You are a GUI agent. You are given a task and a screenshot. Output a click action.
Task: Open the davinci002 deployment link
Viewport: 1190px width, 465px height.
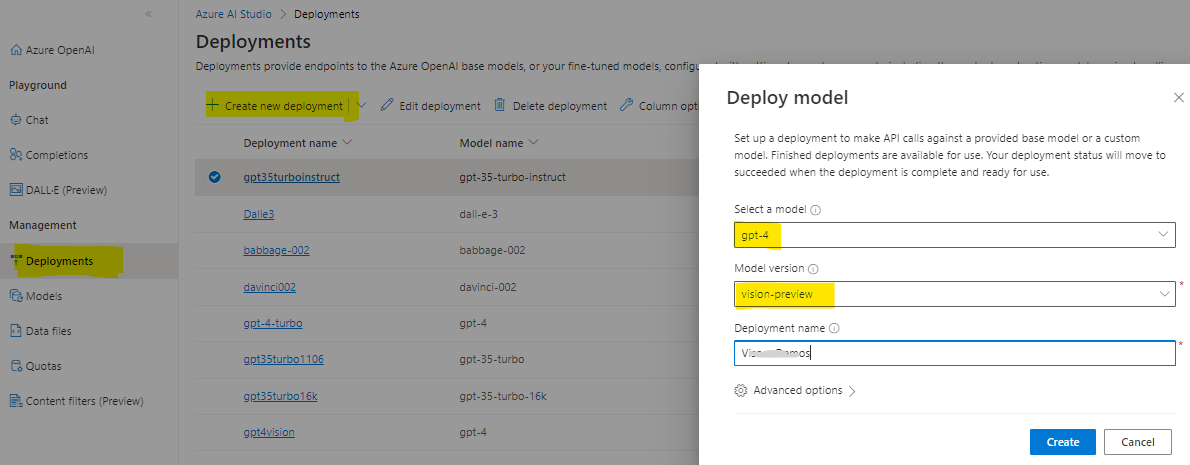(269, 287)
